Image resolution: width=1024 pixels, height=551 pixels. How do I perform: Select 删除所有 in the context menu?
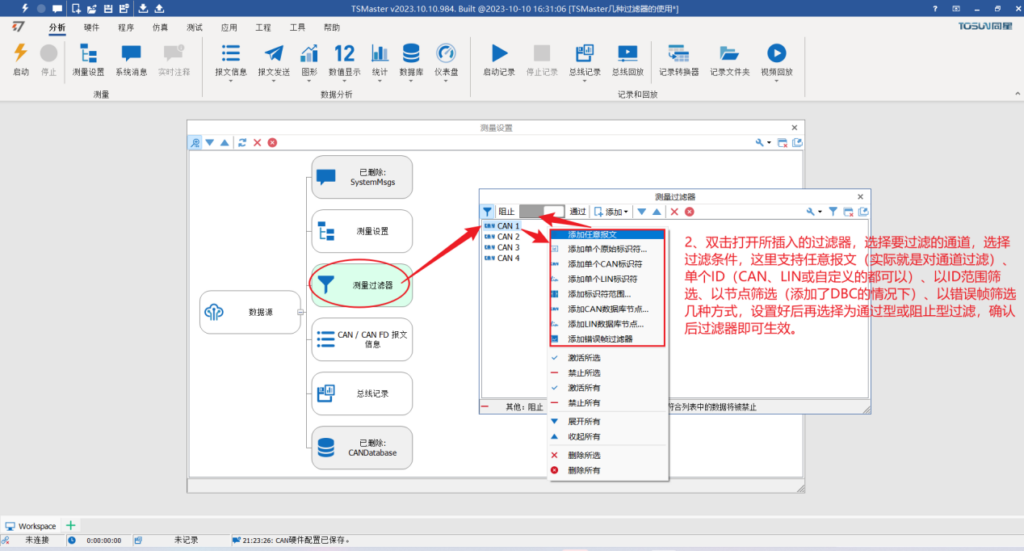coord(585,470)
